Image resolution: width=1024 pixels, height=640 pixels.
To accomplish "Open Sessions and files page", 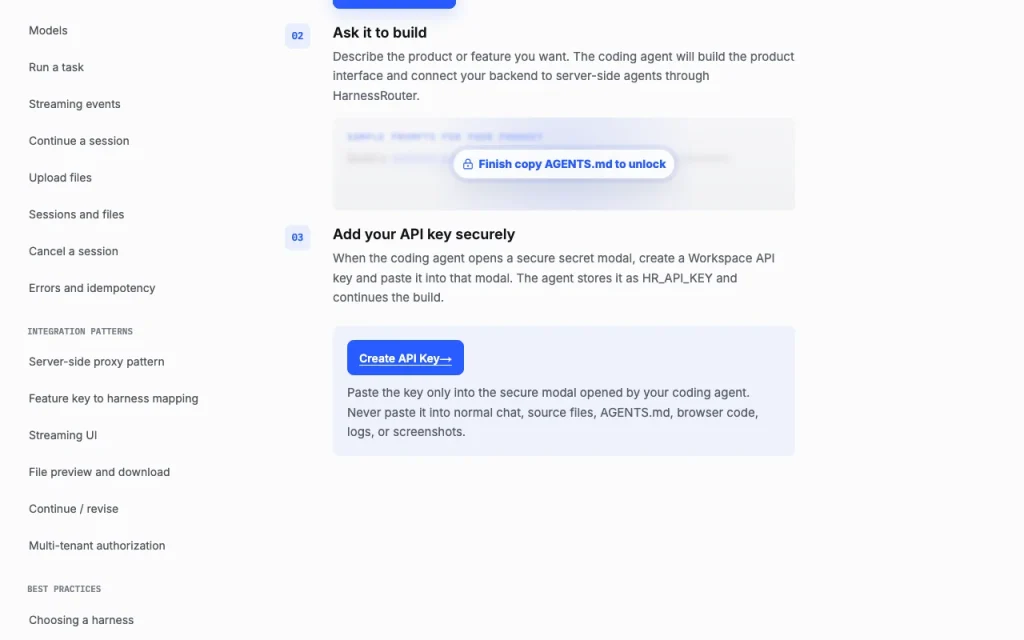I will [x=76, y=214].
